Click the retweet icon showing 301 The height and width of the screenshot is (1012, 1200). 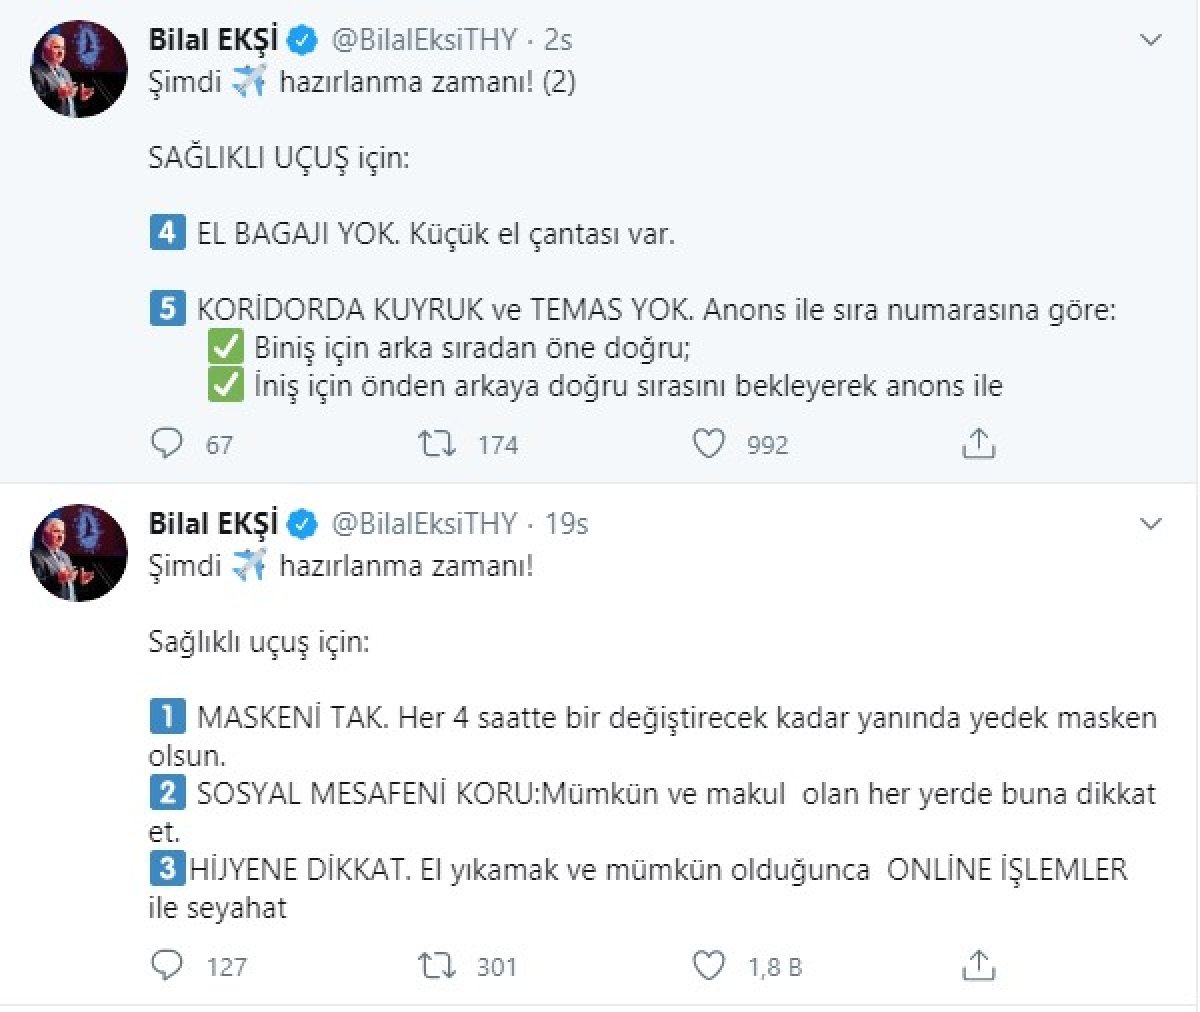[437, 964]
